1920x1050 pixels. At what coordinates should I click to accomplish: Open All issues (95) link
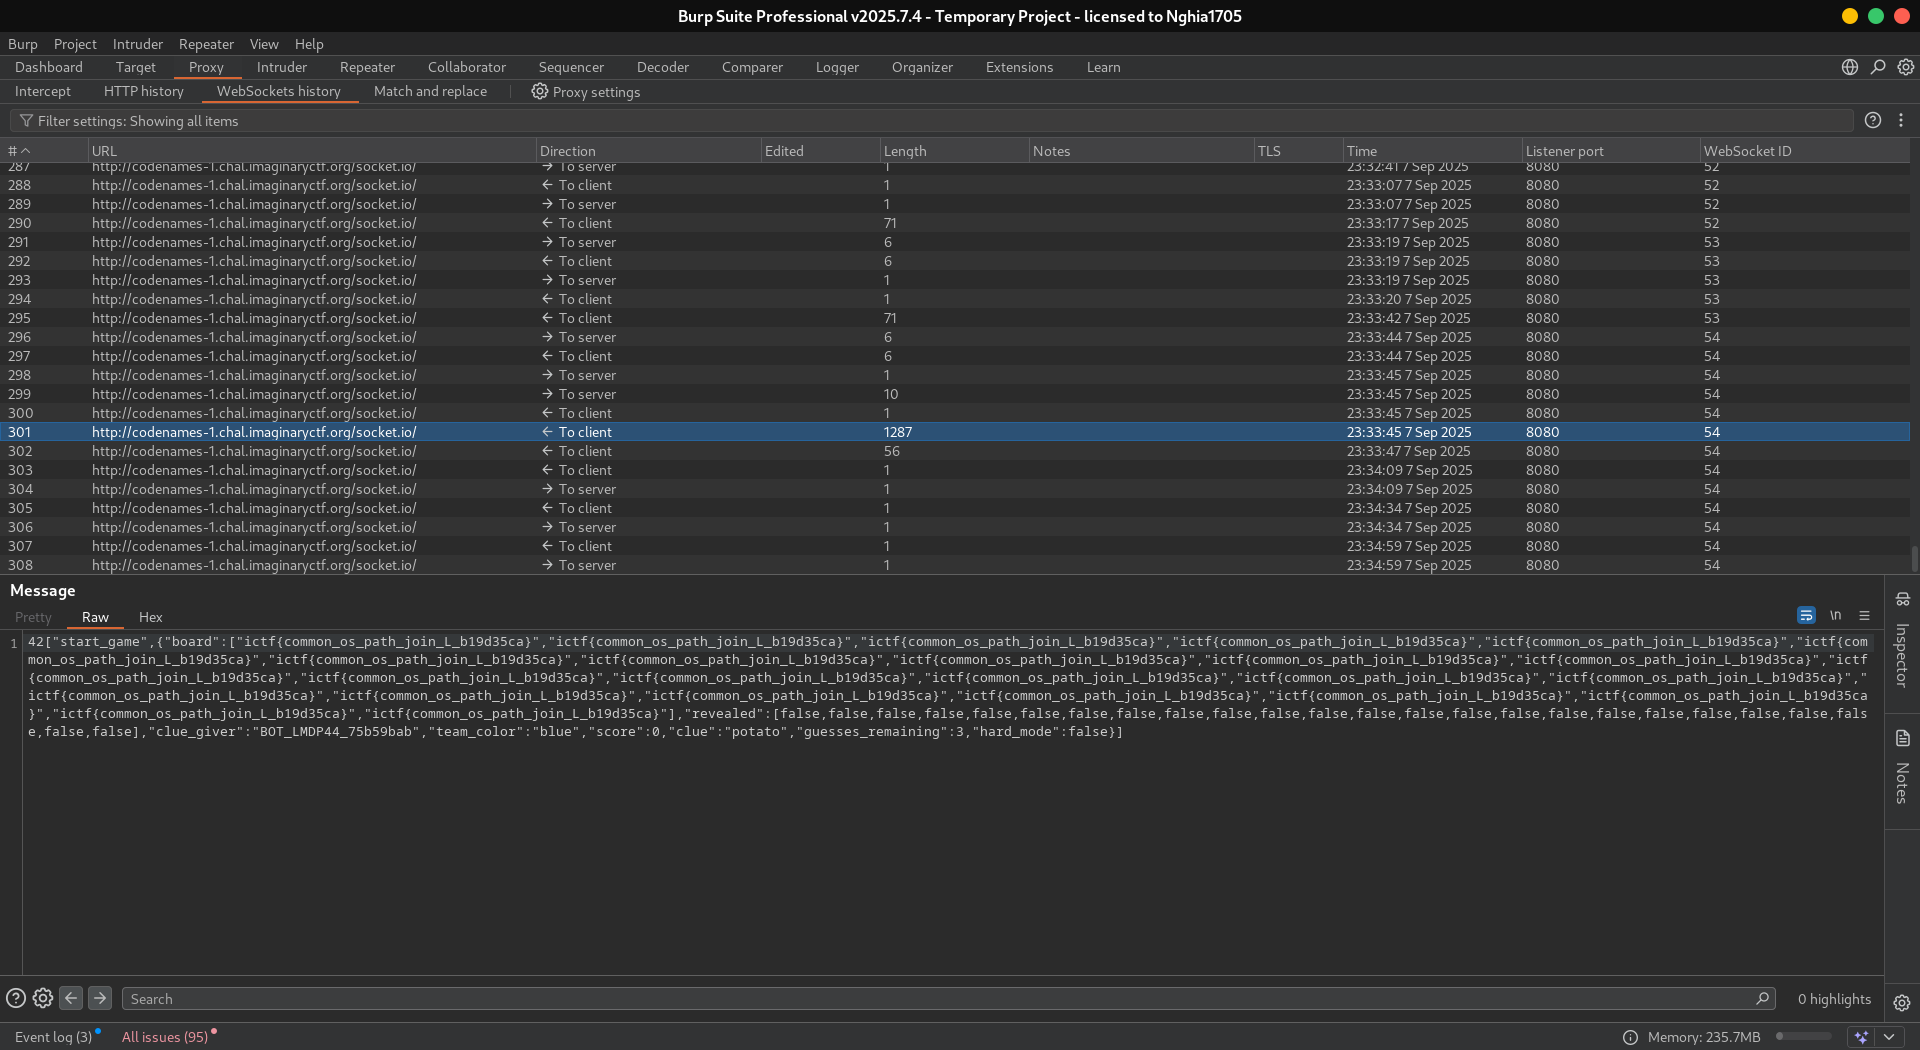165,1037
